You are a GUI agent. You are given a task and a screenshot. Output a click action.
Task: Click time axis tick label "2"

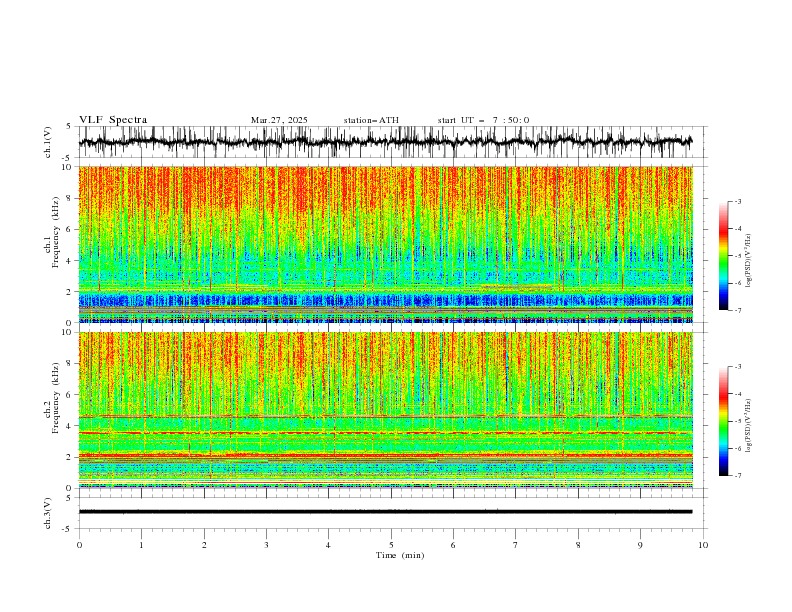pyautogui.click(x=204, y=545)
